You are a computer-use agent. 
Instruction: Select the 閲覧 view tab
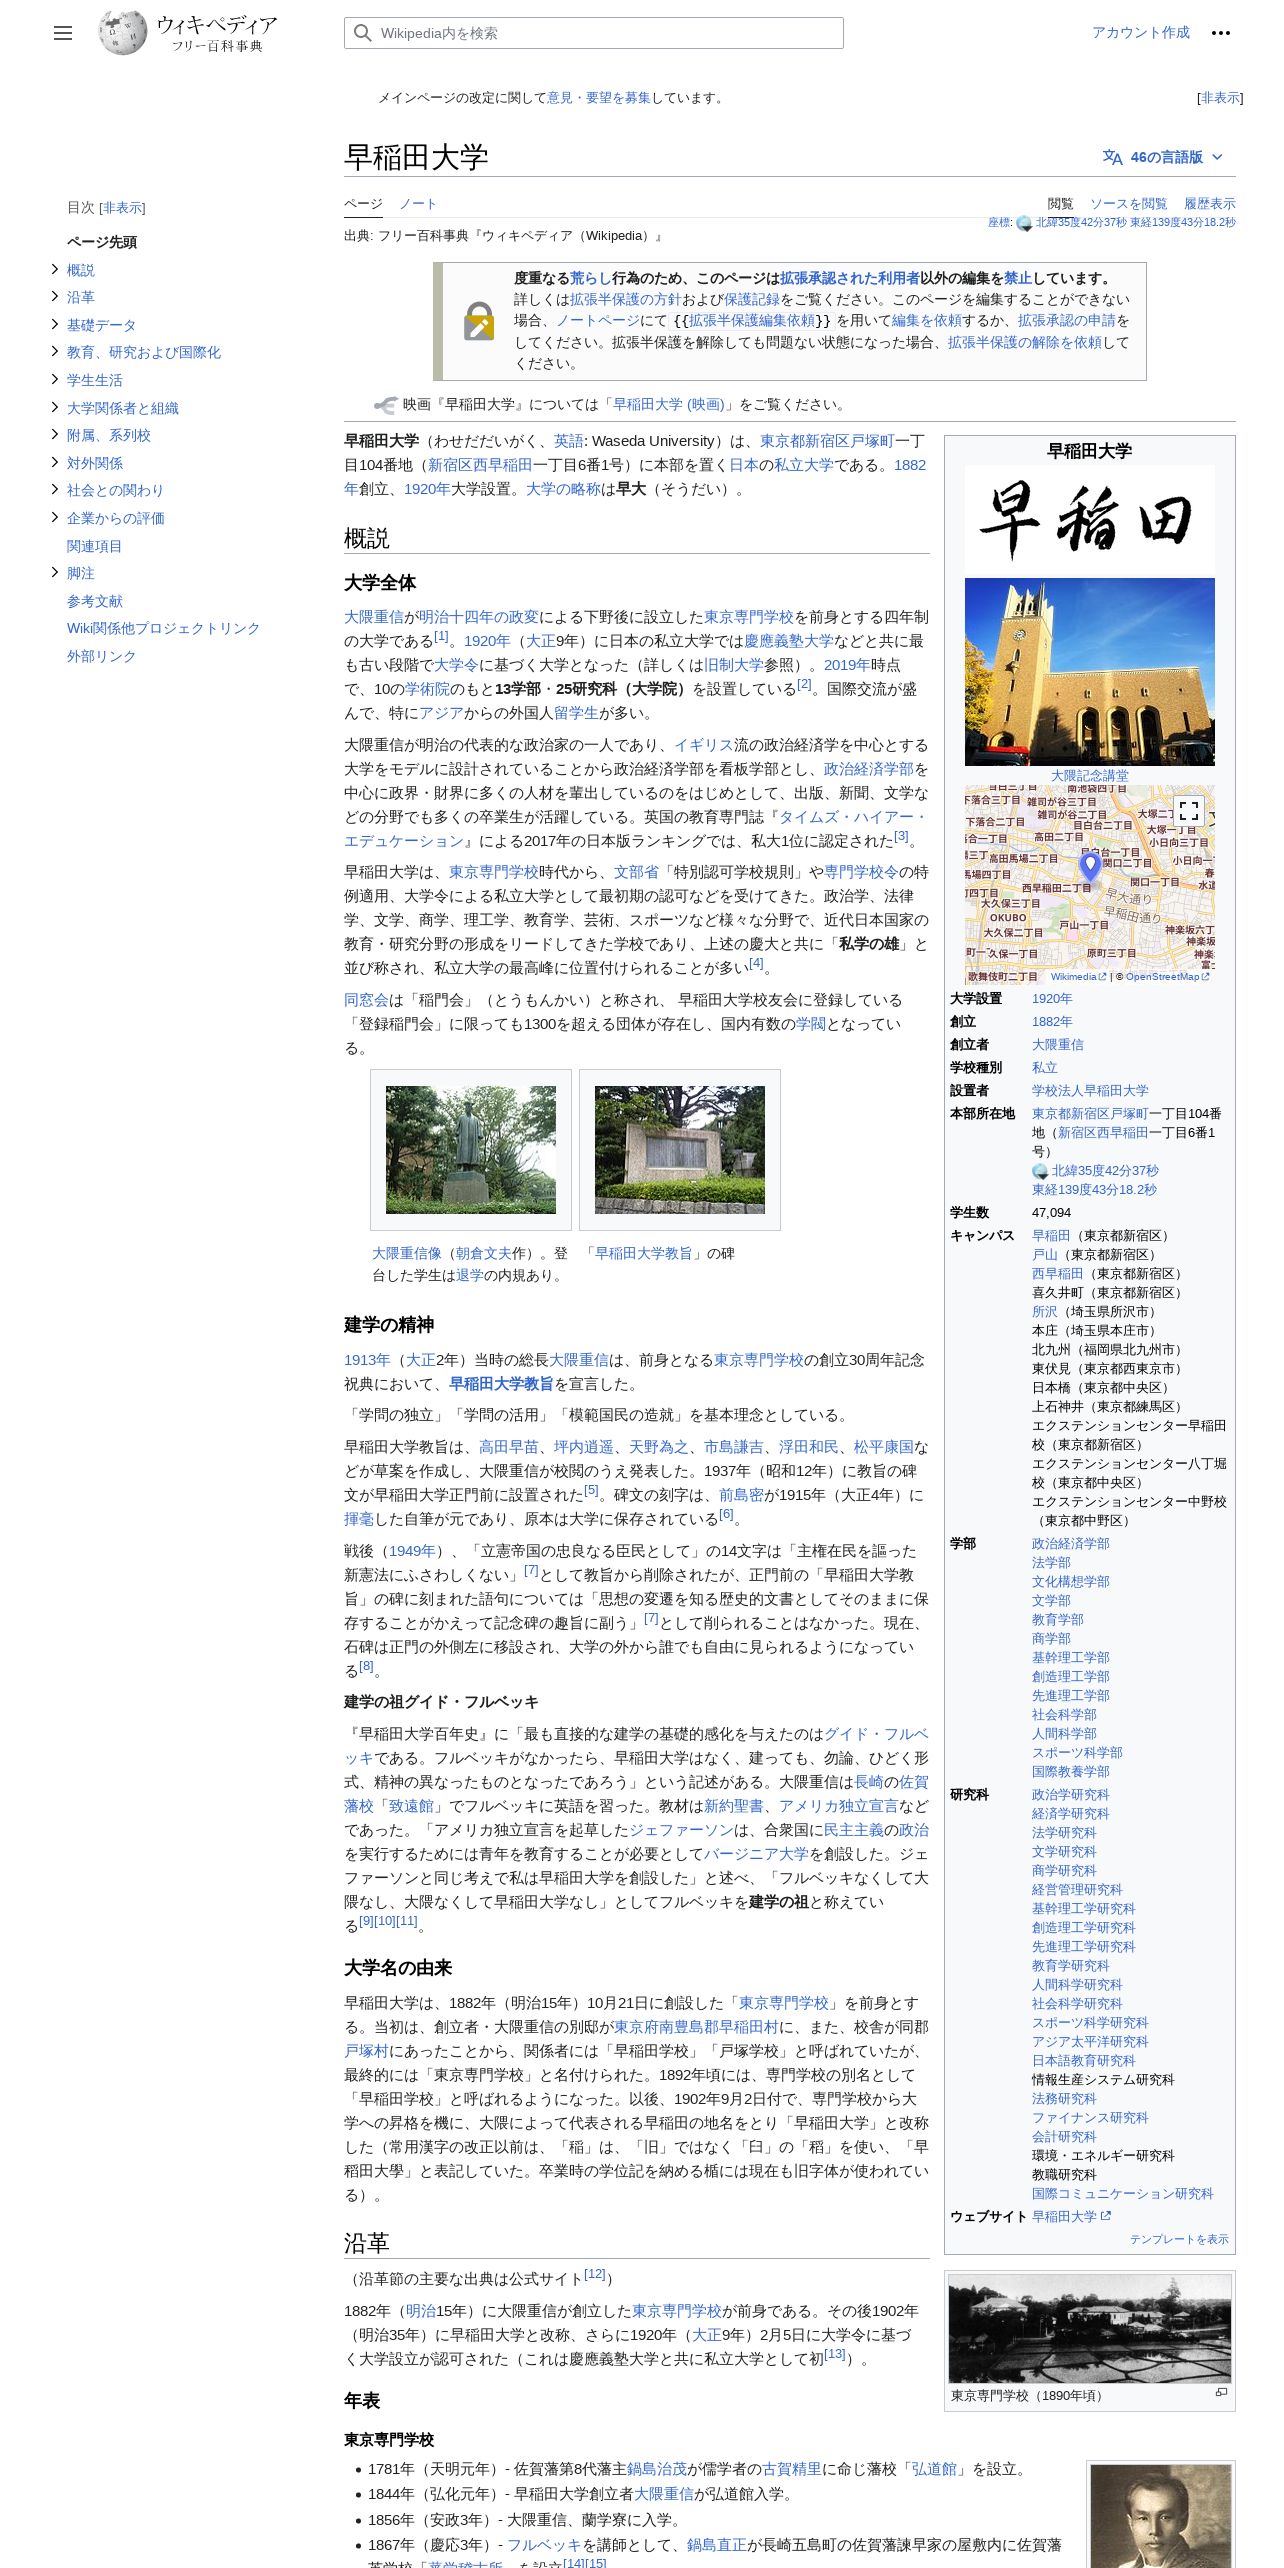[x=1060, y=204]
